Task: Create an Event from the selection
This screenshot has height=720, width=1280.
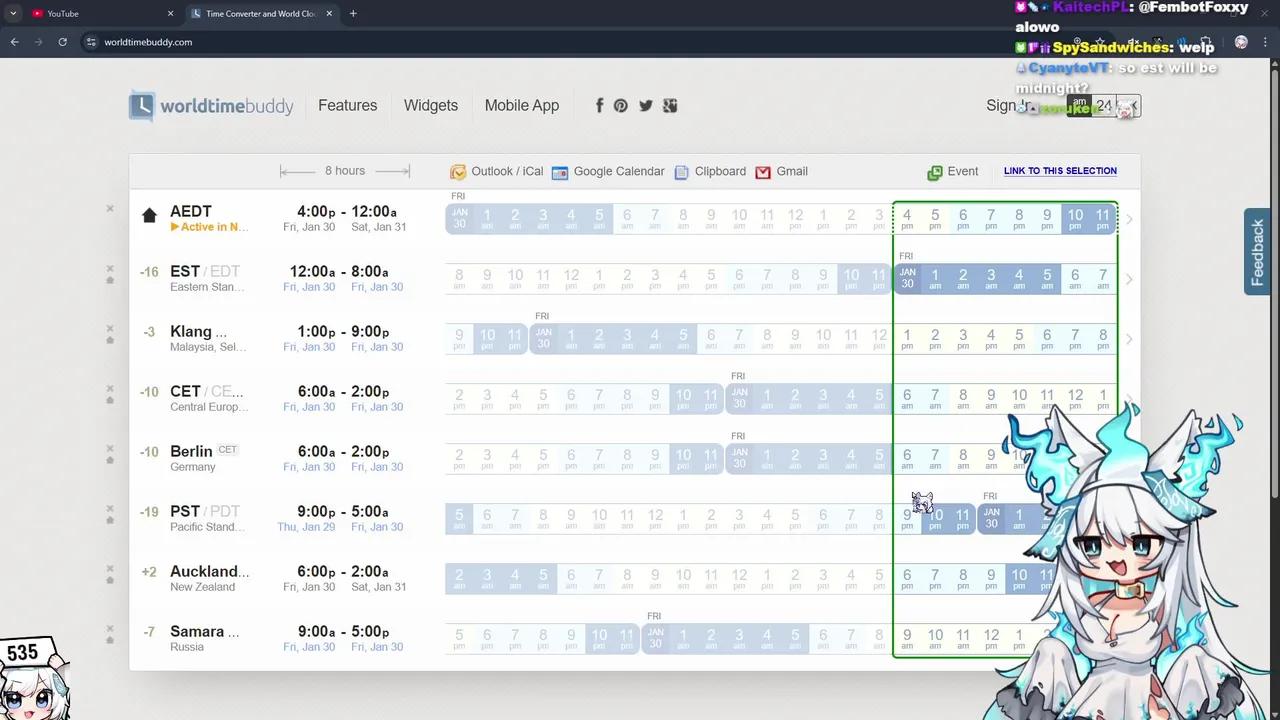Action: 952,172
